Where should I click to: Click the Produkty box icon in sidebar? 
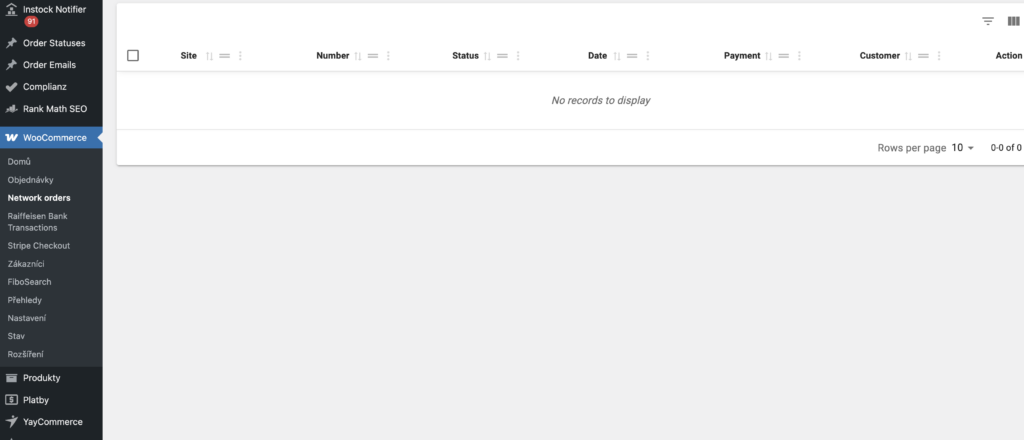click(x=11, y=378)
